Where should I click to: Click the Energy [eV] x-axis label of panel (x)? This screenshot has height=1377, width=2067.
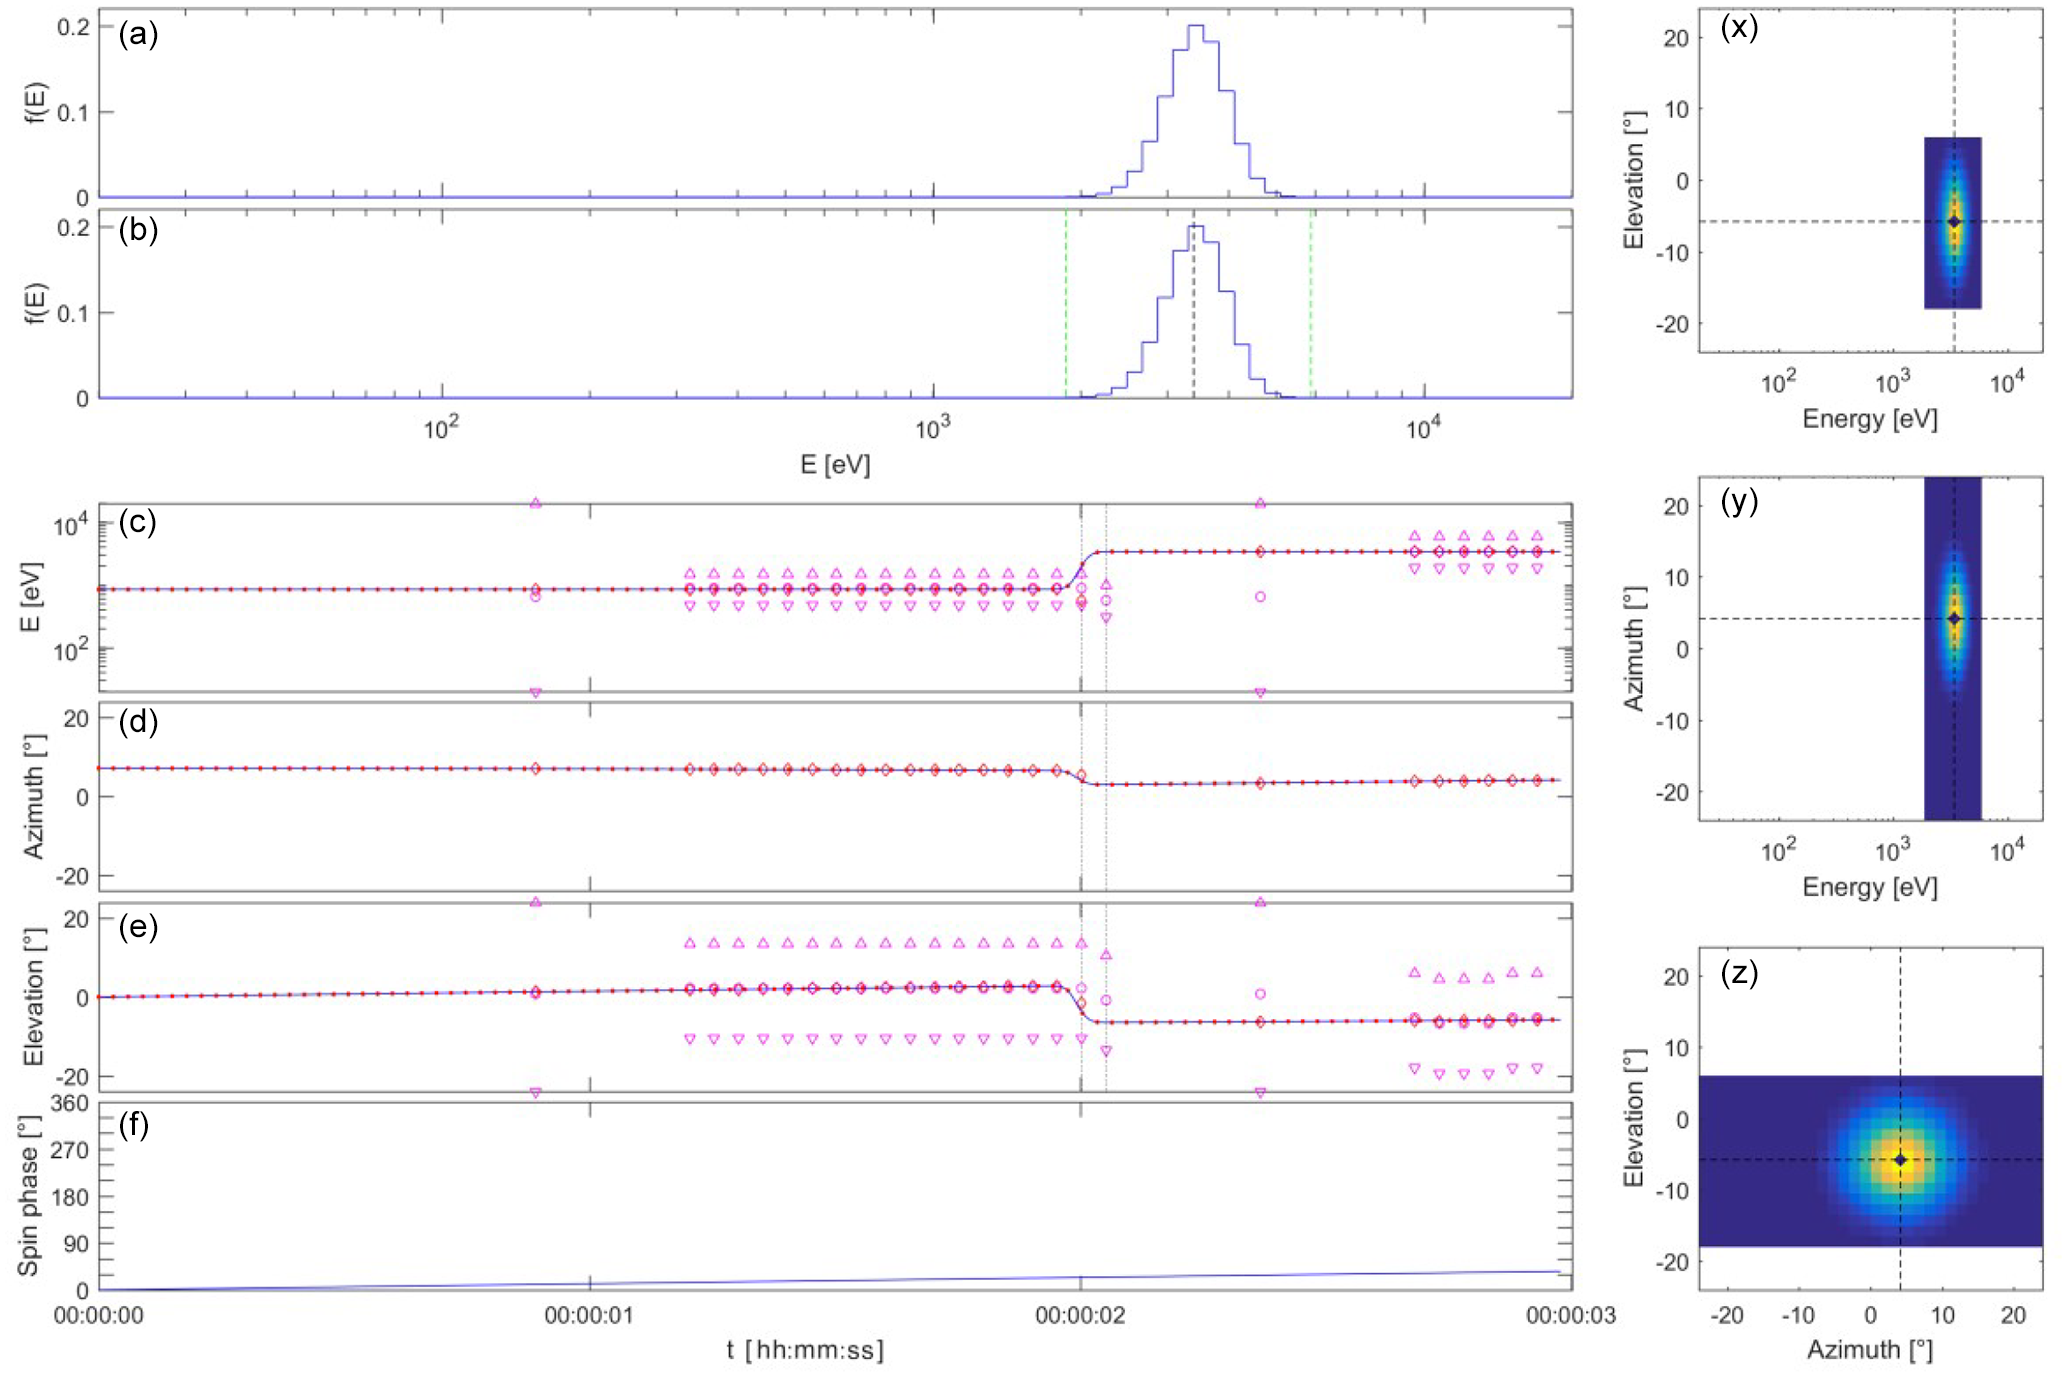[x=1869, y=419]
